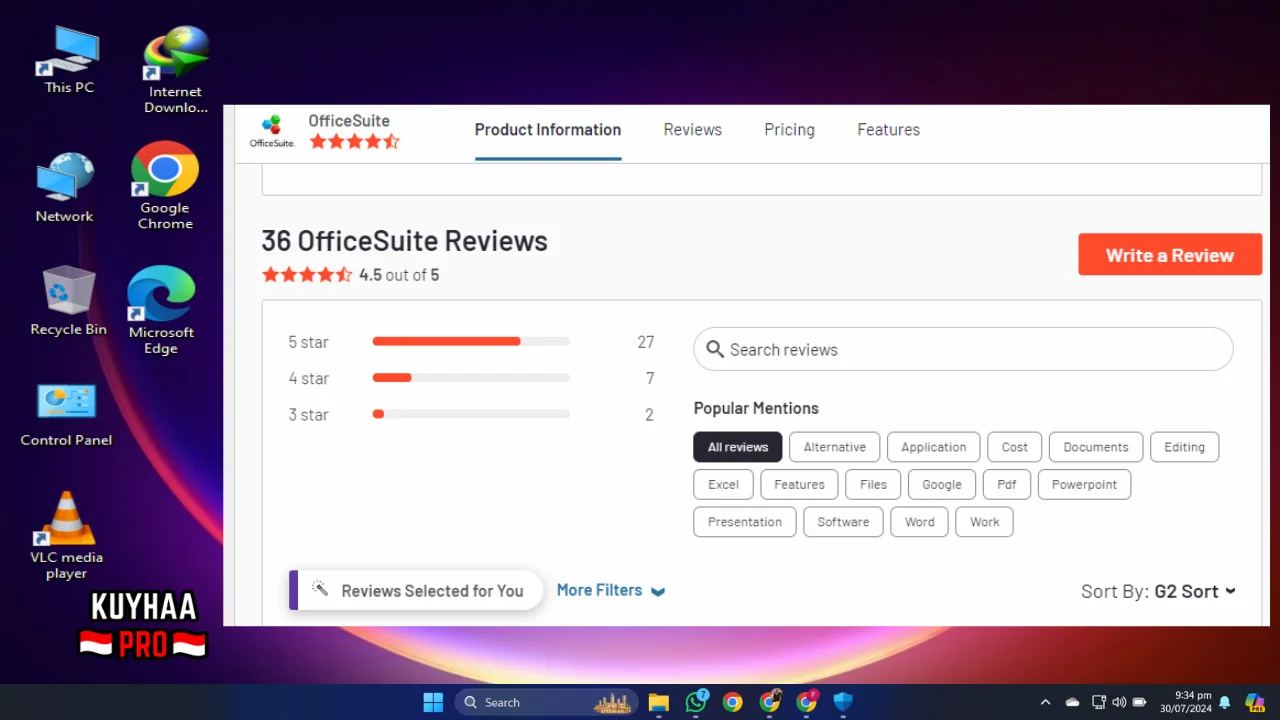
Task: Select the Word mention chip
Action: (x=920, y=522)
